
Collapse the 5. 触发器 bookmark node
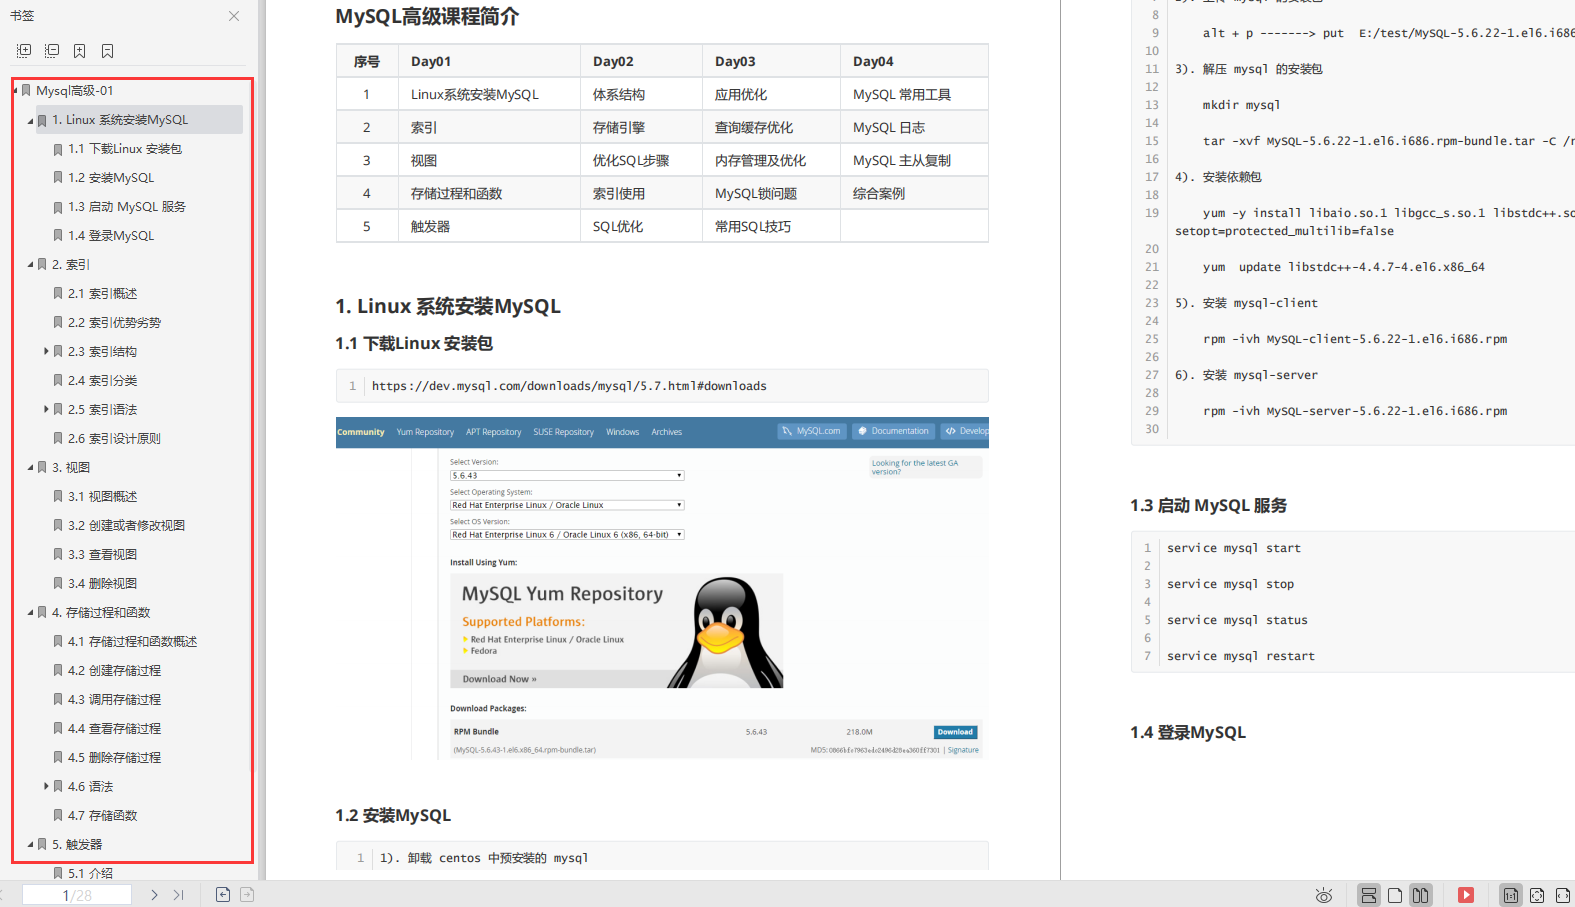click(x=31, y=845)
